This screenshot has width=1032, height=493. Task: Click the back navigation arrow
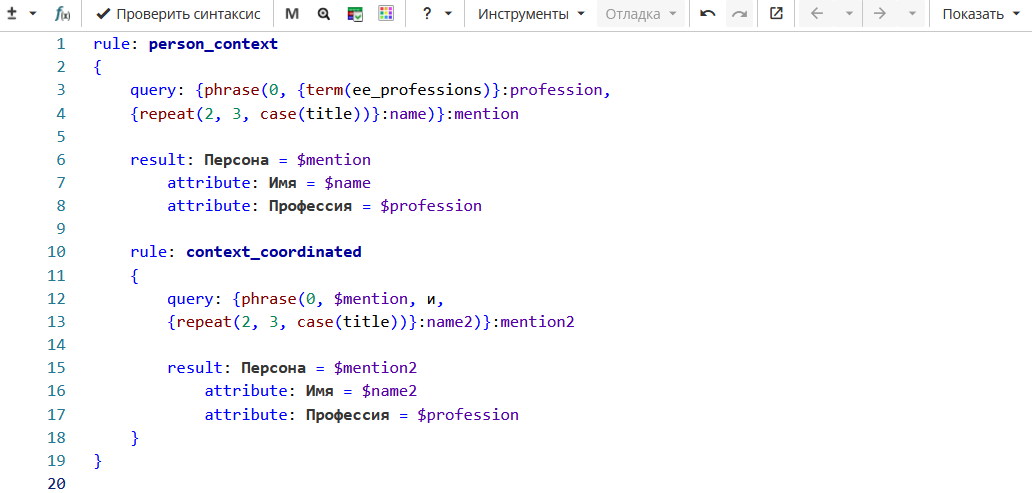[817, 14]
